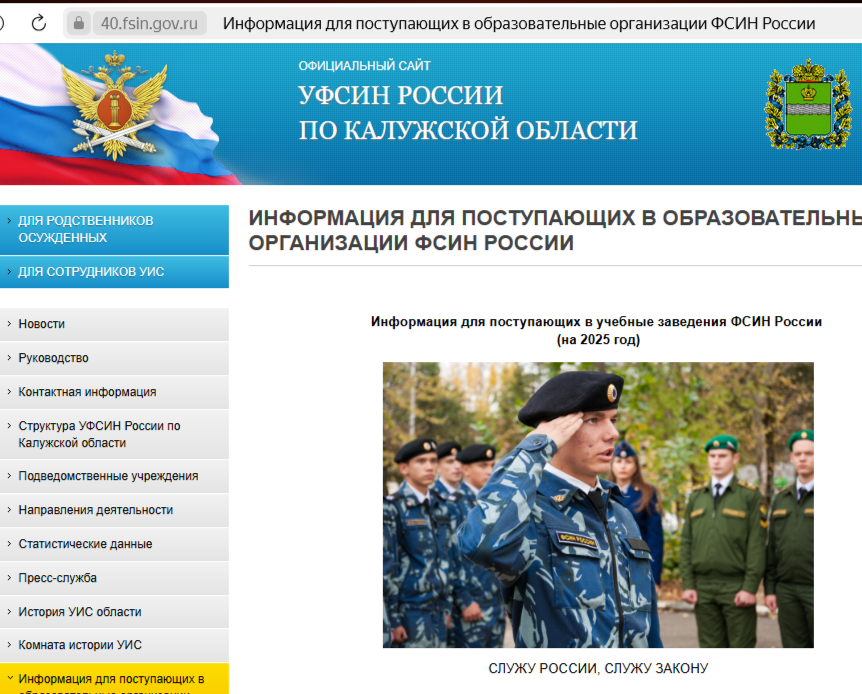862x694 pixels.
Task: Click the page heading ИНФОРМАЦИЯ ДЛЯ ПОСТУПАЮЩИХ
Action: pyautogui.click(x=555, y=230)
